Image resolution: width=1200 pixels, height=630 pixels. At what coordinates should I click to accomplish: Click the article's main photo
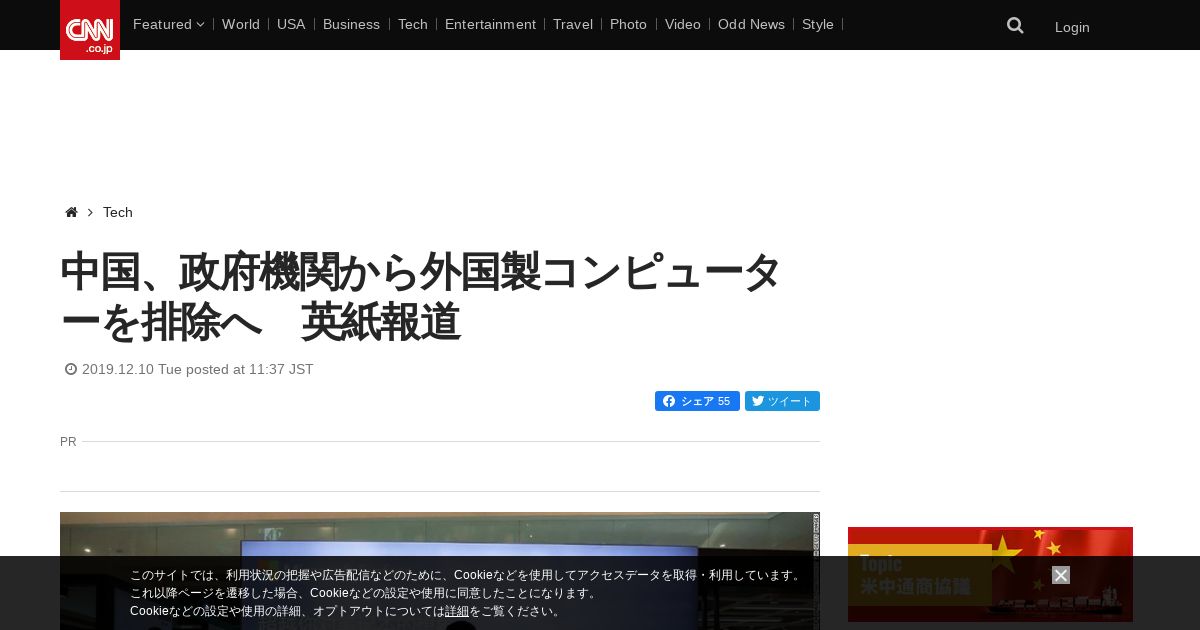click(440, 571)
